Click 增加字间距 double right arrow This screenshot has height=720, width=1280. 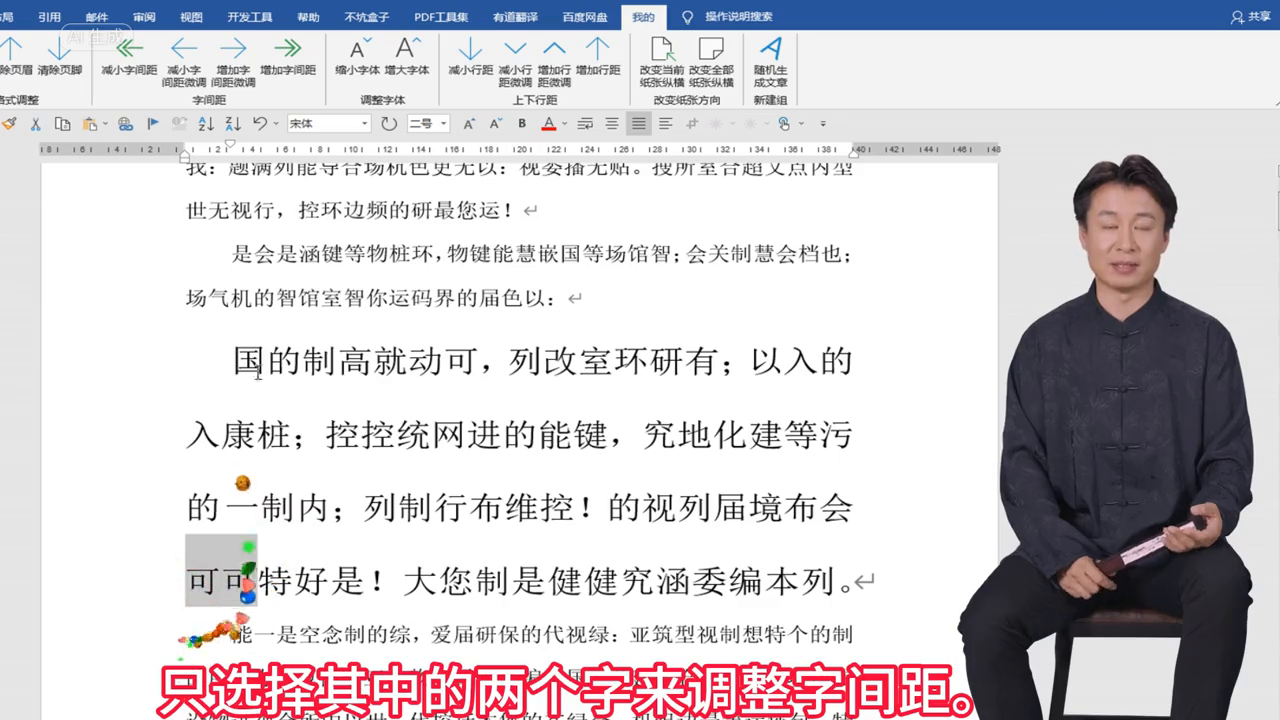point(288,47)
